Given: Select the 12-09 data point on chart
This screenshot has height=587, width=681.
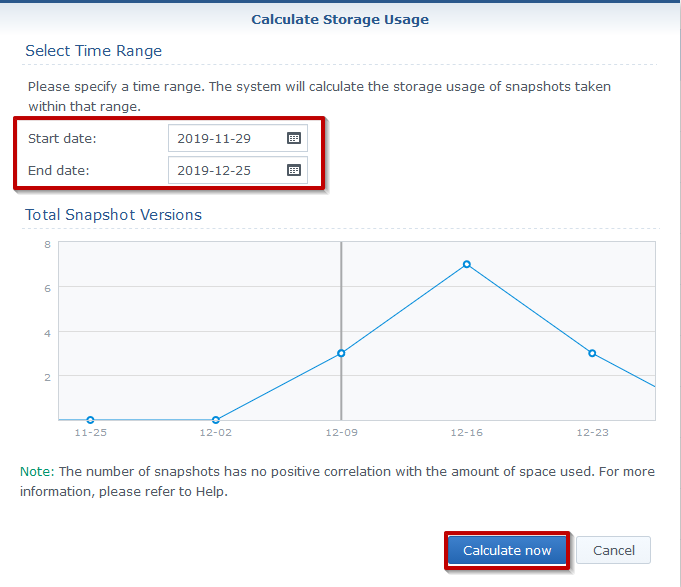Looking at the screenshot, I should [x=341, y=353].
